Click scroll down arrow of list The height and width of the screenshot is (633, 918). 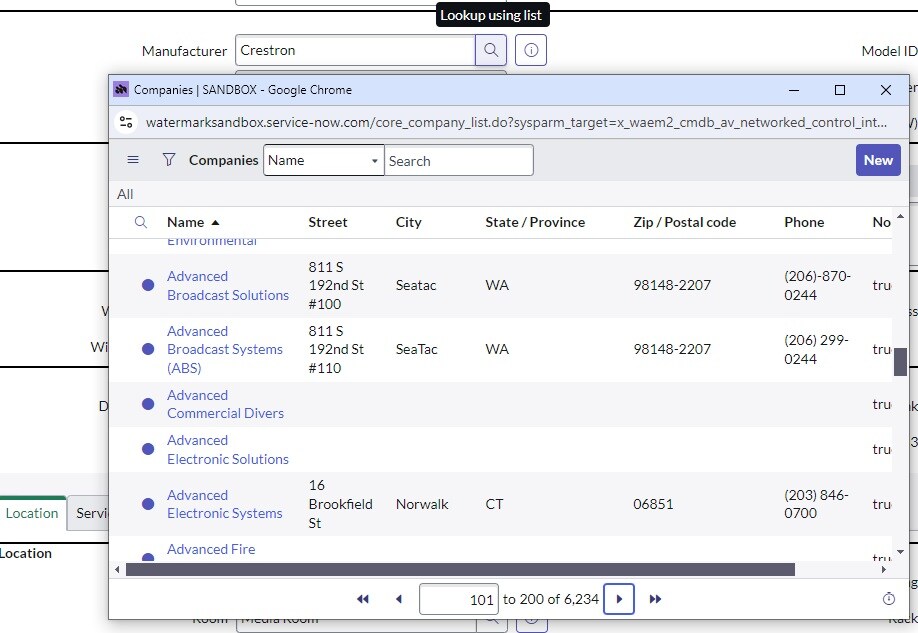[x=900, y=552]
